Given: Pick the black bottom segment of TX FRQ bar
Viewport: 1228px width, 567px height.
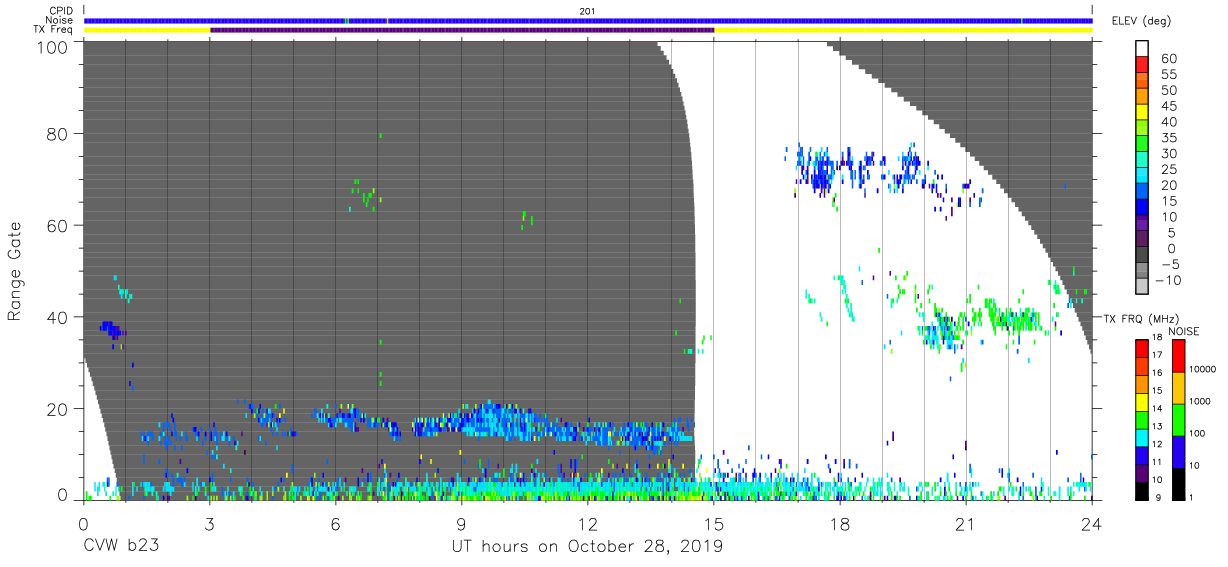Looking at the screenshot, I should 1144,490.
